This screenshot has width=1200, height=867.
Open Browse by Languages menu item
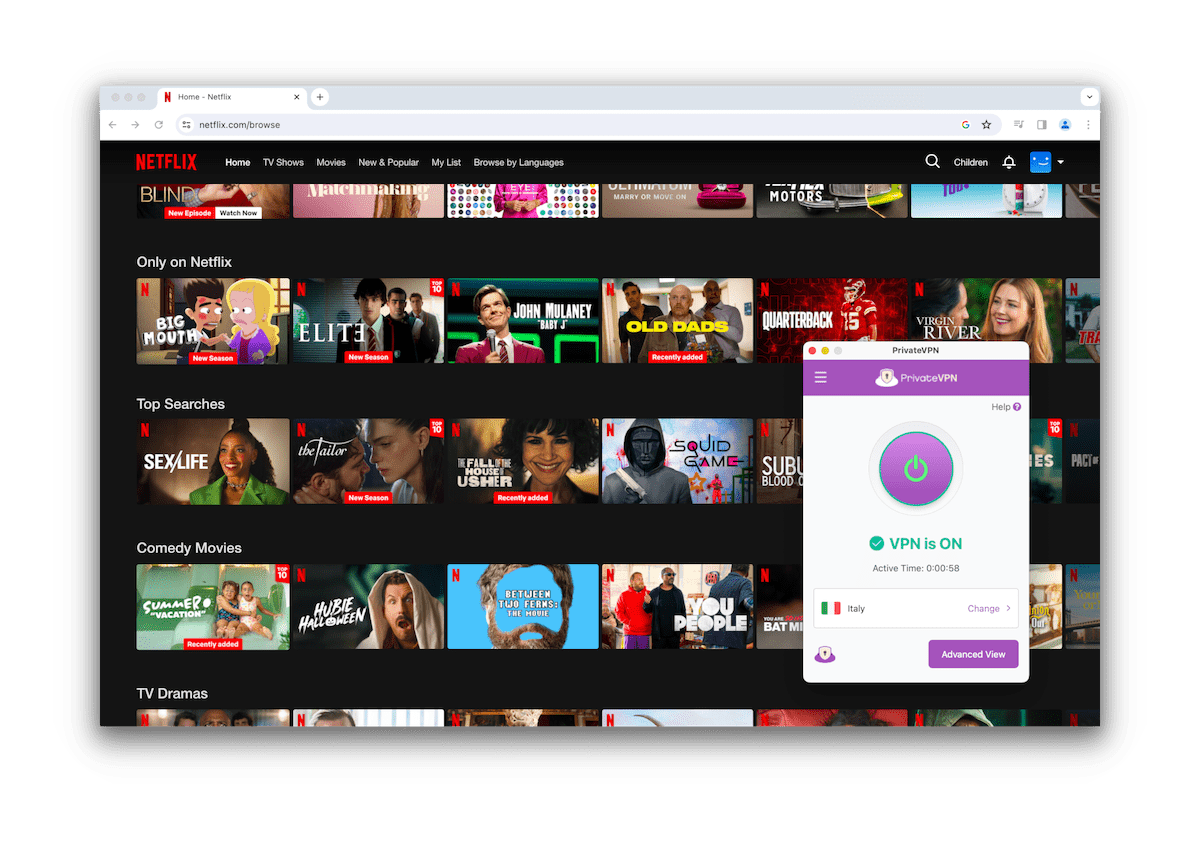518,162
